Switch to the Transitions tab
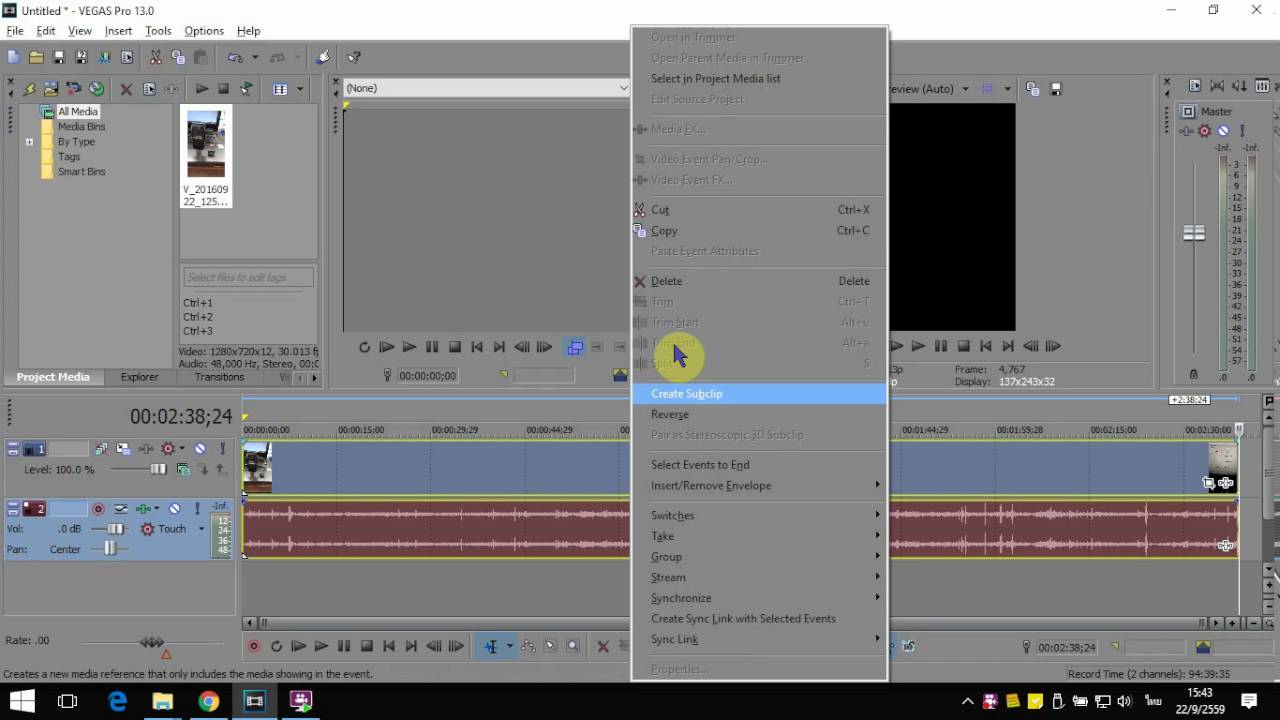The height and width of the screenshot is (720, 1280). (x=219, y=377)
